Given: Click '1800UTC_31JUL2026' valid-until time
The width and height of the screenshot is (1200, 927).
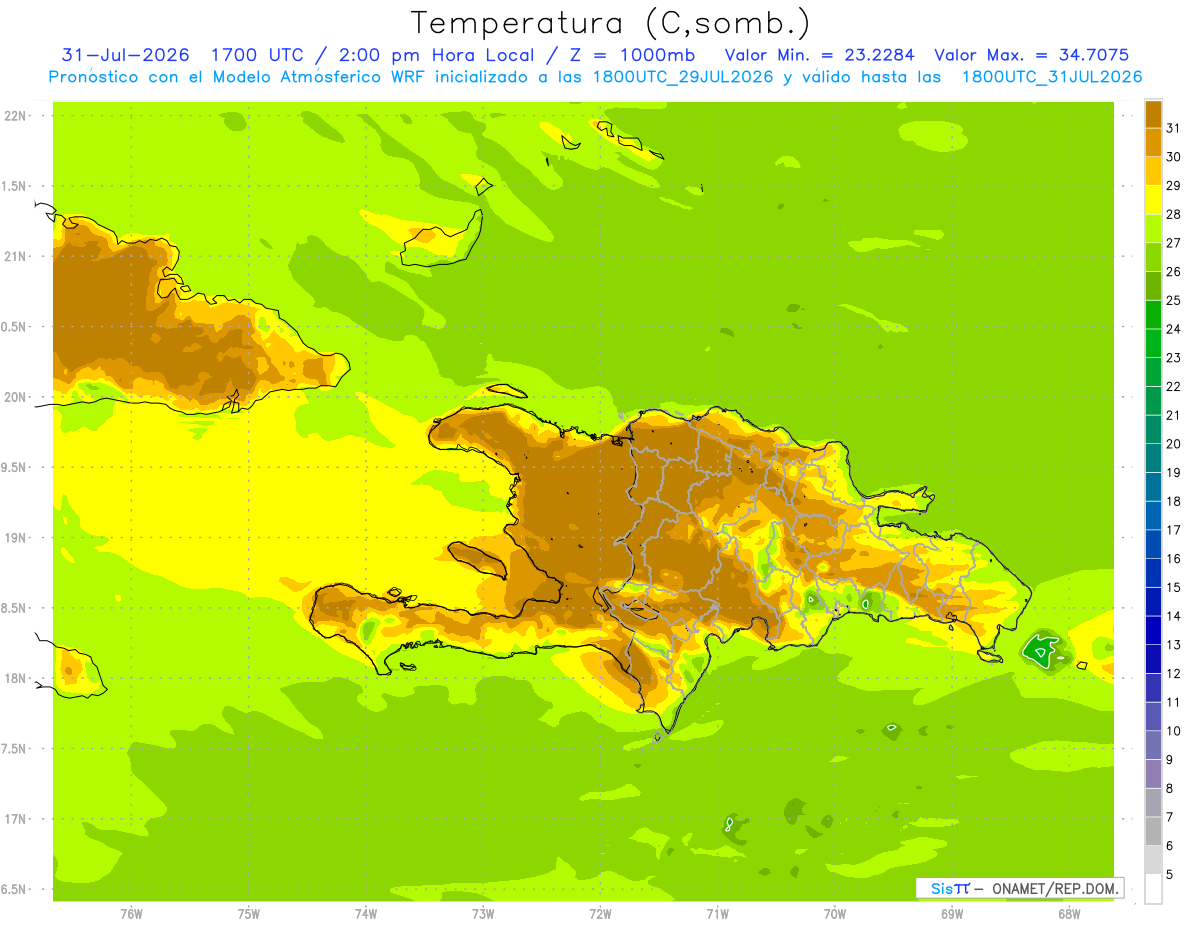Looking at the screenshot, I should tap(1052, 77).
